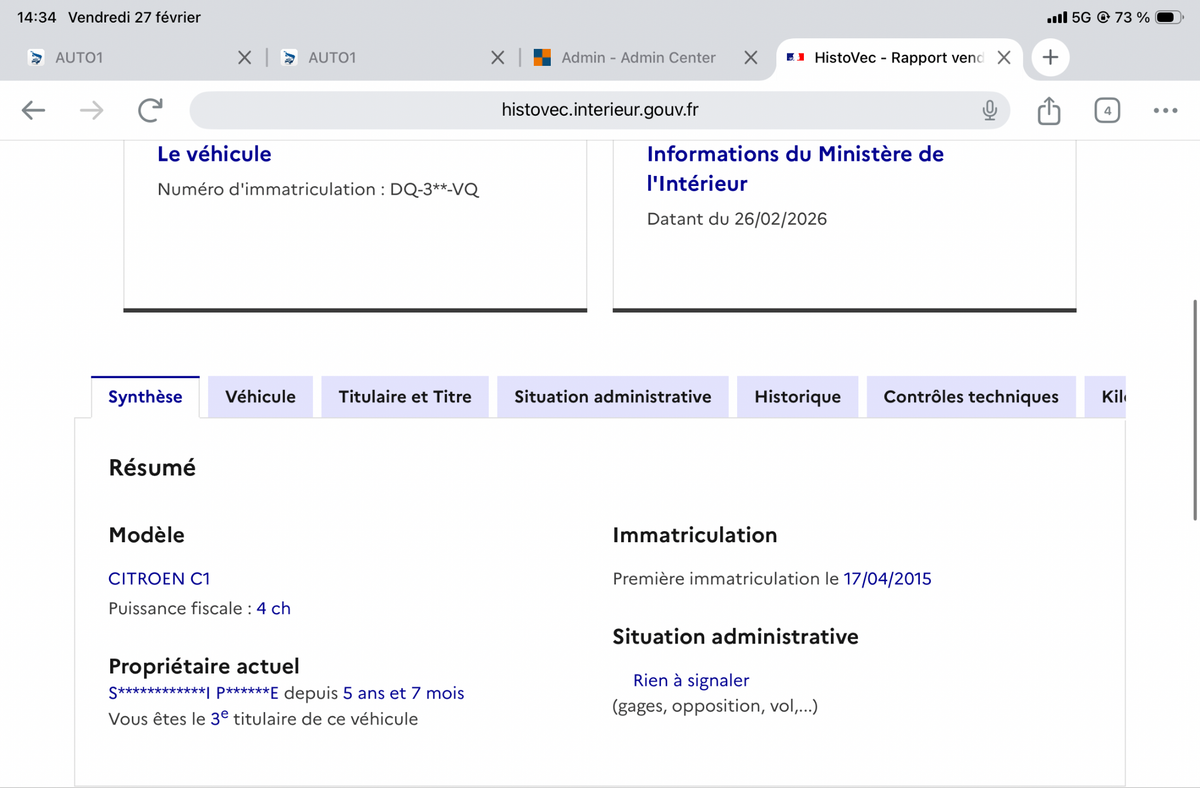Image resolution: width=1200 pixels, height=788 pixels.
Task: Open the Véhicule tab
Action: tap(260, 397)
